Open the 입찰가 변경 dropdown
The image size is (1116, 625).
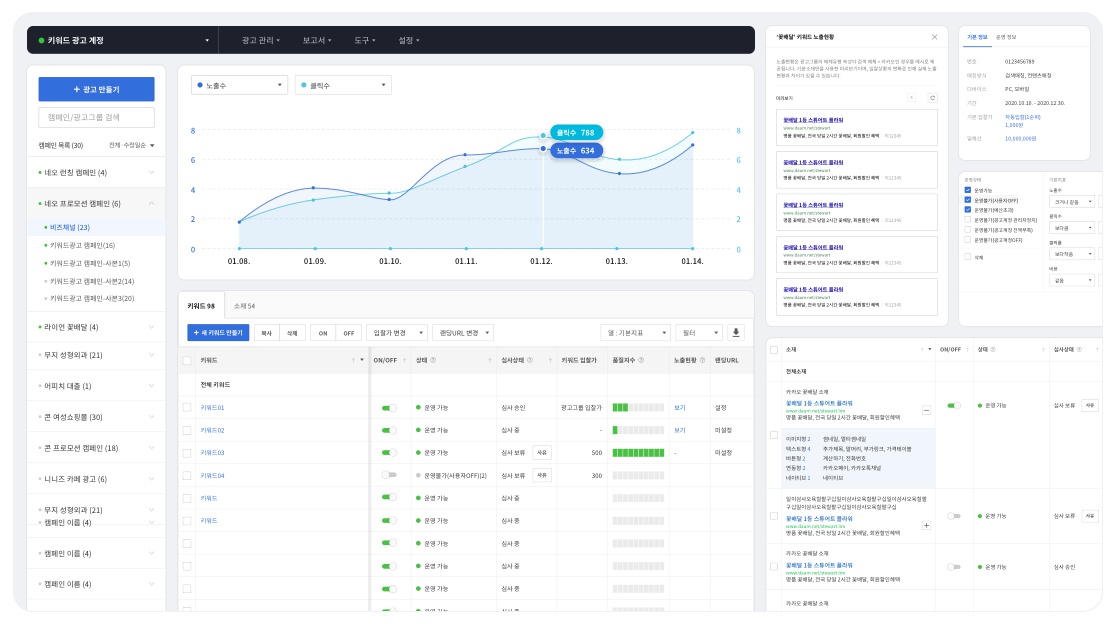pyautogui.click(x=395, y=333)
